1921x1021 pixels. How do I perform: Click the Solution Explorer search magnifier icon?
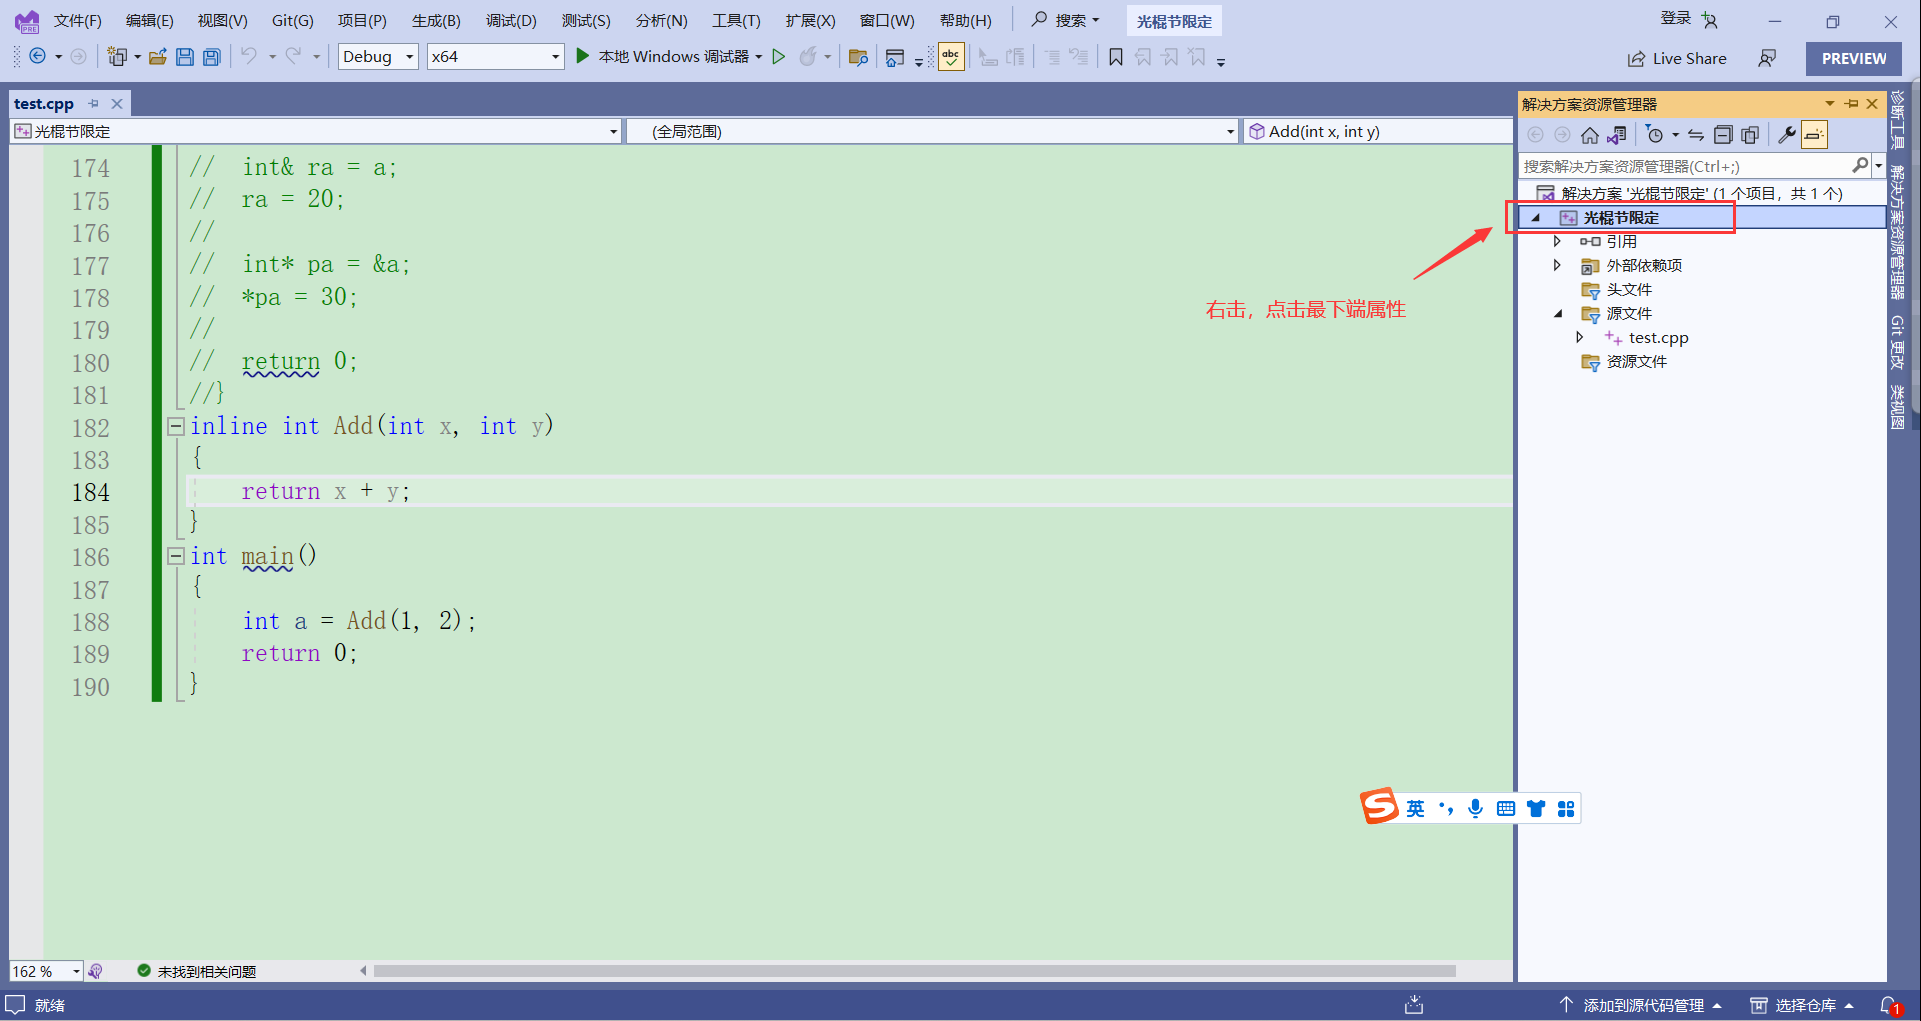(x=1860, y=165)
